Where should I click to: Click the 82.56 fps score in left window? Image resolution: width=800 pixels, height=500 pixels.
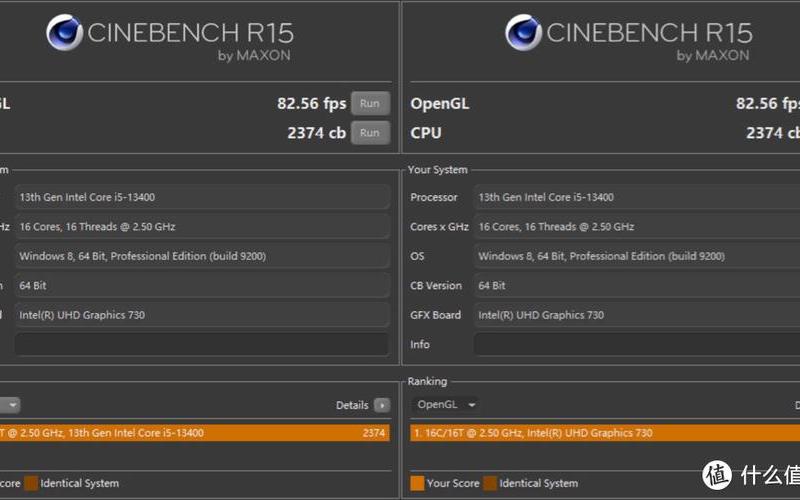click(x=312, y=104)
